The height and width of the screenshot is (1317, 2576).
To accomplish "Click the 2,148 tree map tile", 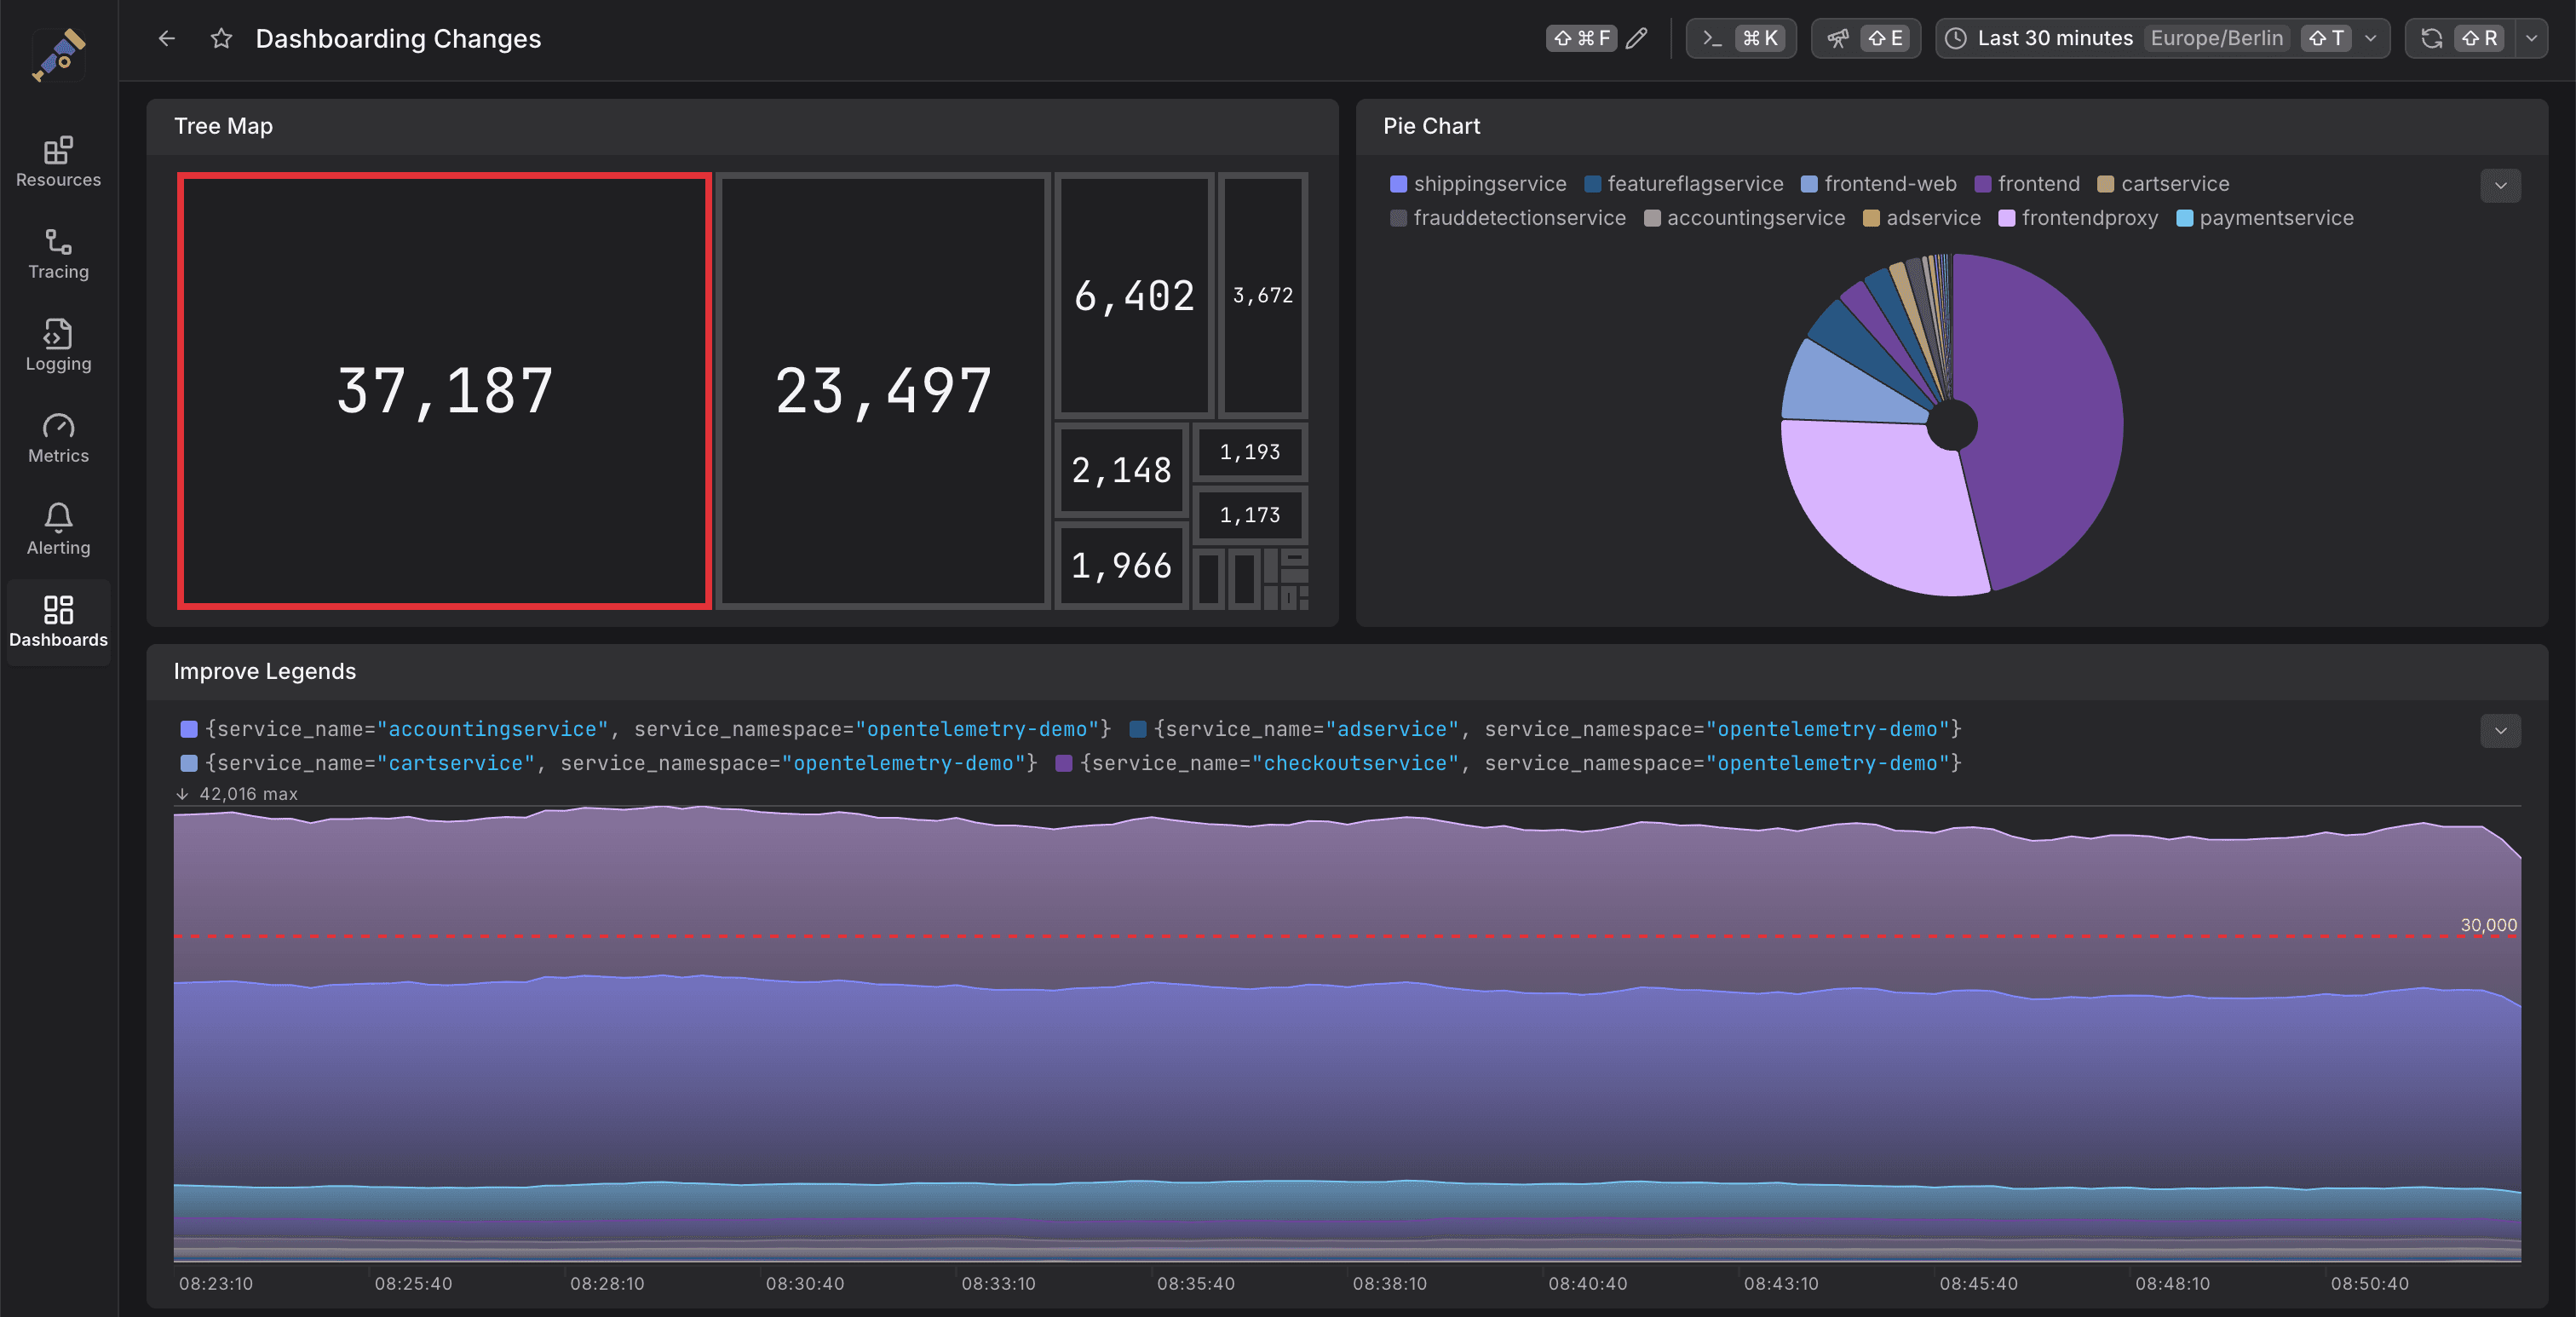I will point(1121,470).
